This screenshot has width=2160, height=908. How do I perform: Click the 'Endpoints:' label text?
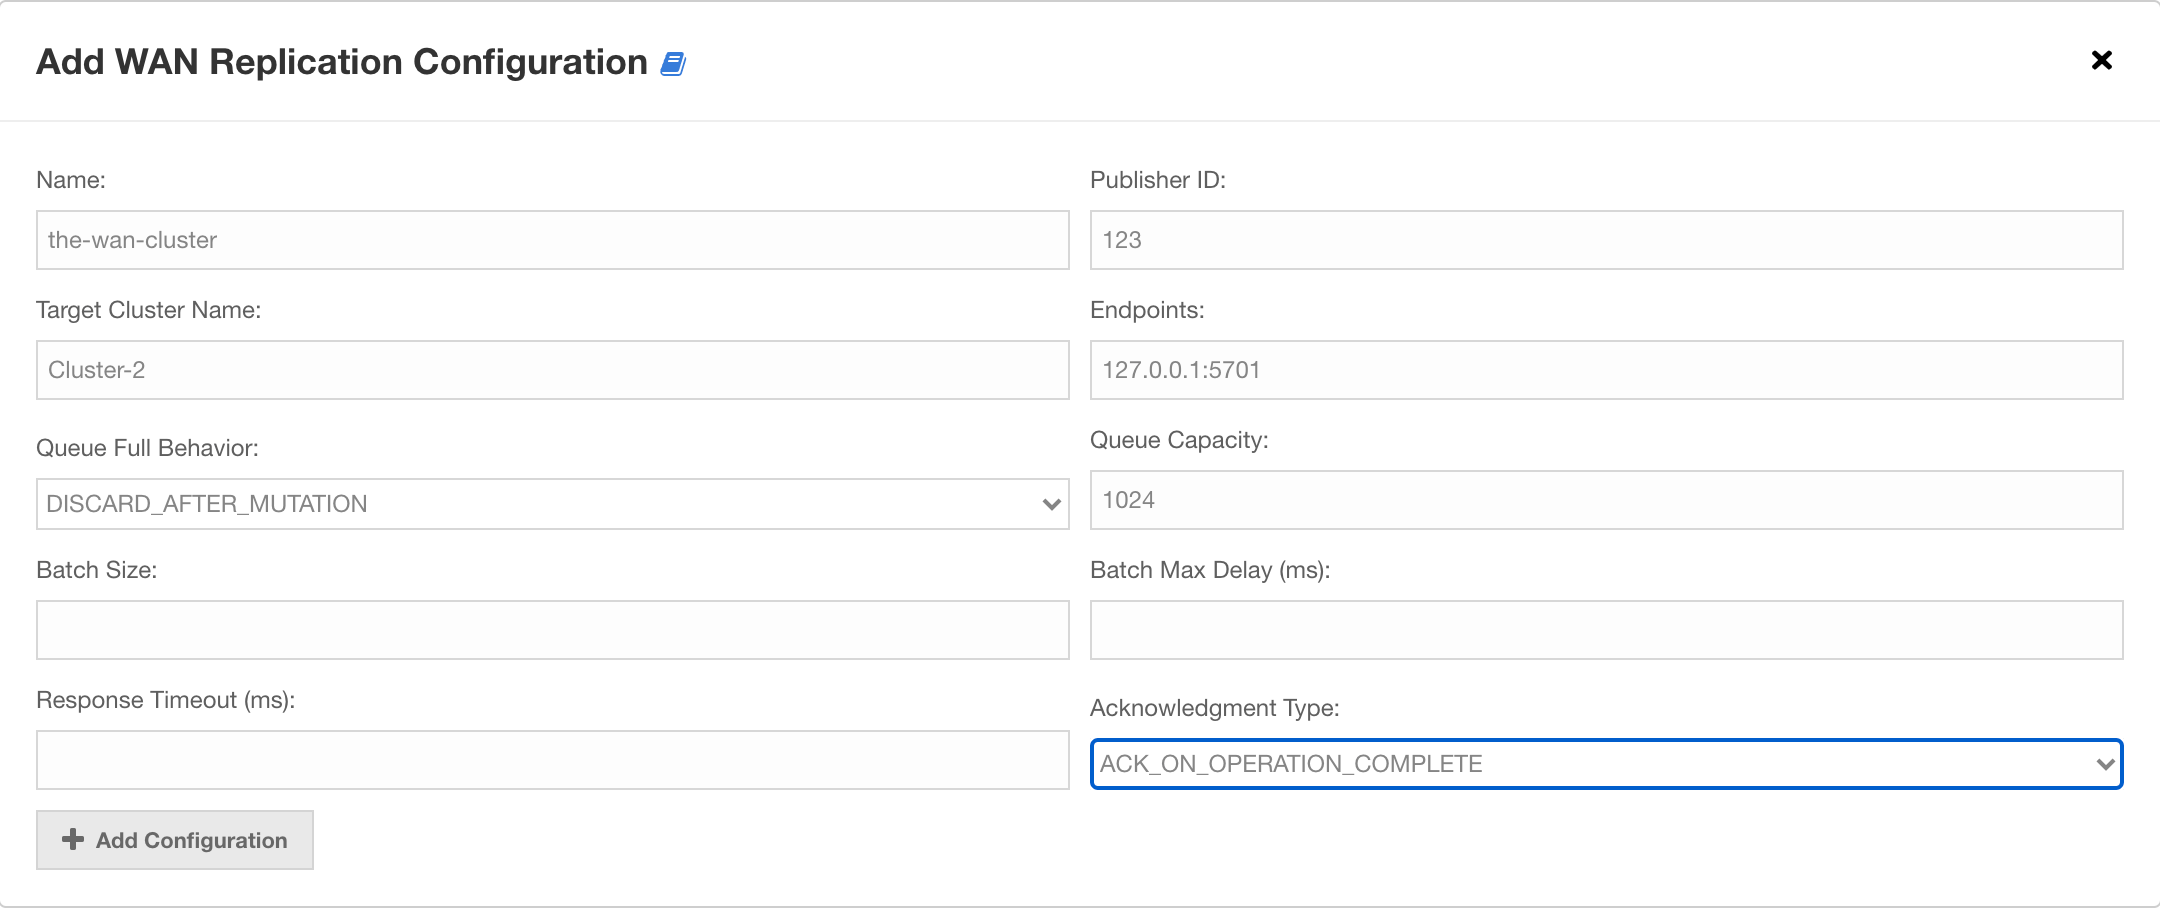[x=1147, y=310]
